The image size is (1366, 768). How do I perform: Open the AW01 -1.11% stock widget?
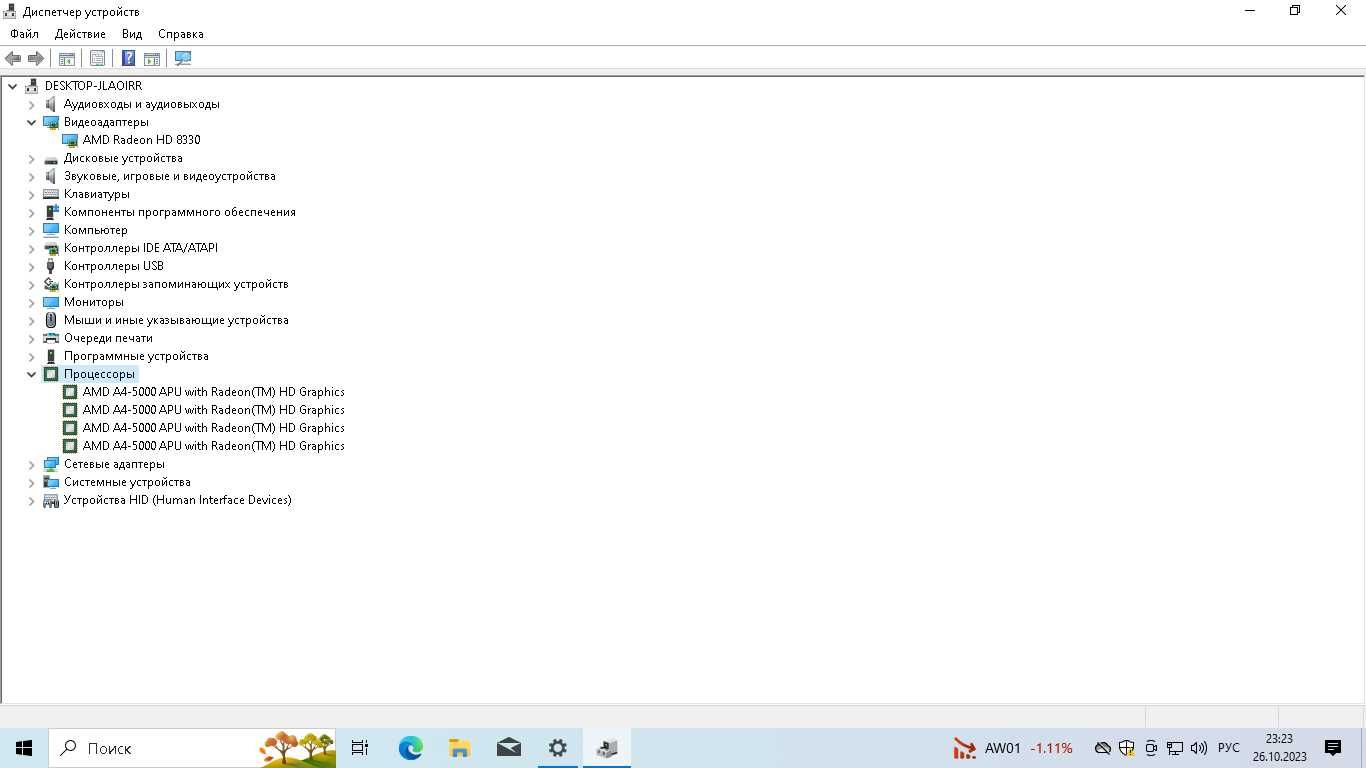(1013, 748)
